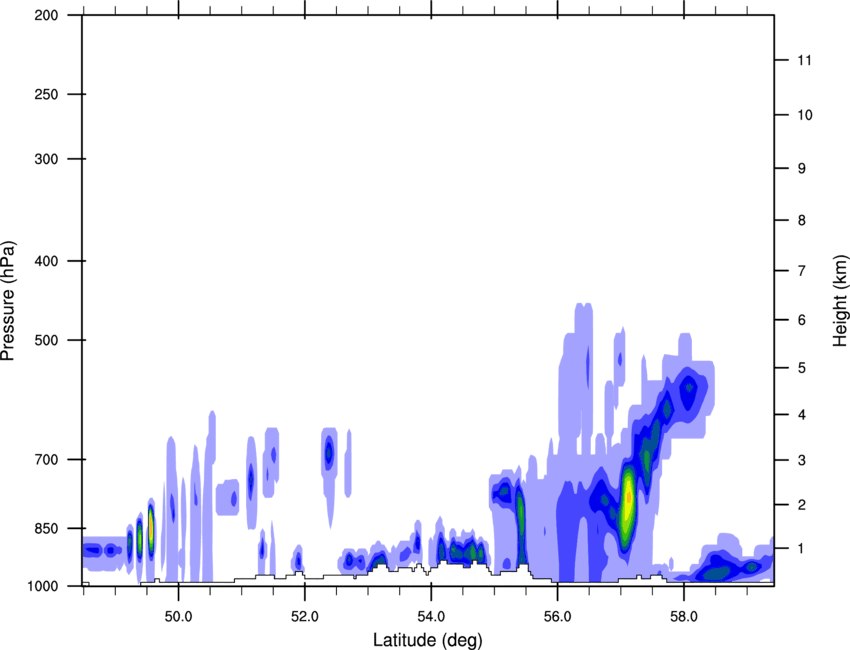850x650 pixels.
Task: Click pressure tick label 500
Action: click(x=46, y=340)
